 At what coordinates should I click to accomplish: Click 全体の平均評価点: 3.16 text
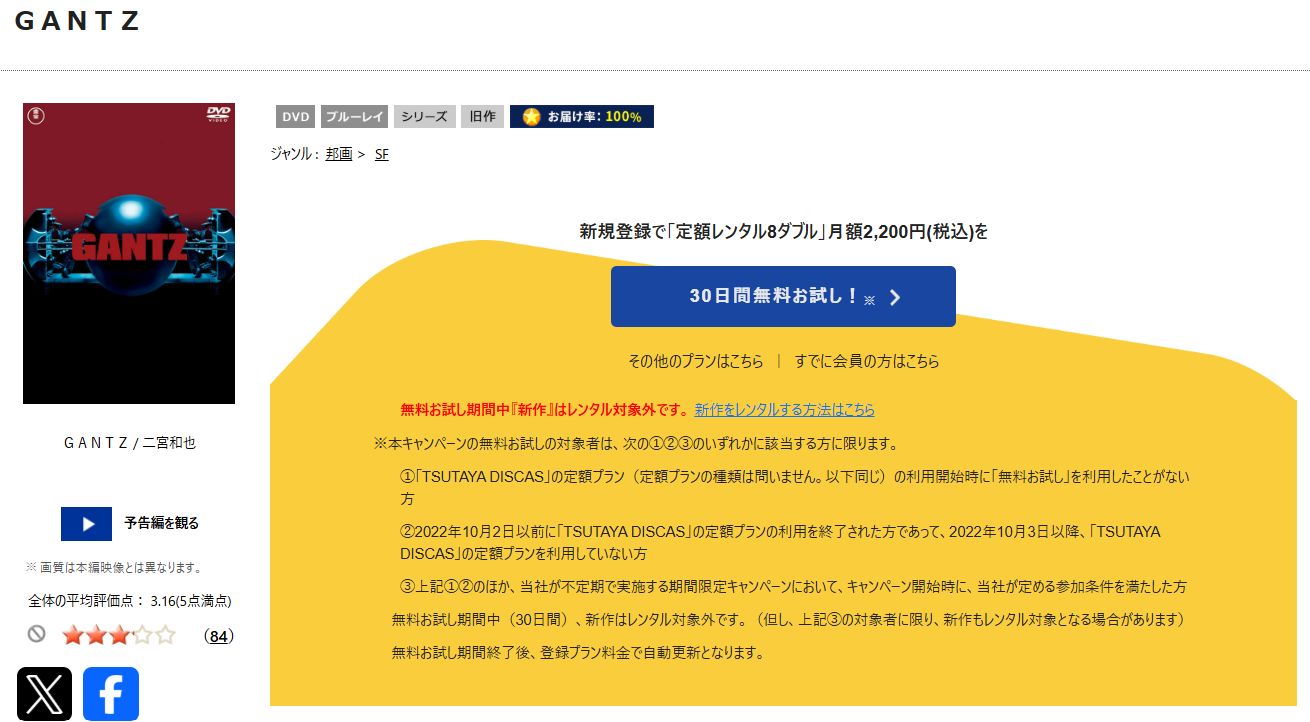point(130,601)
